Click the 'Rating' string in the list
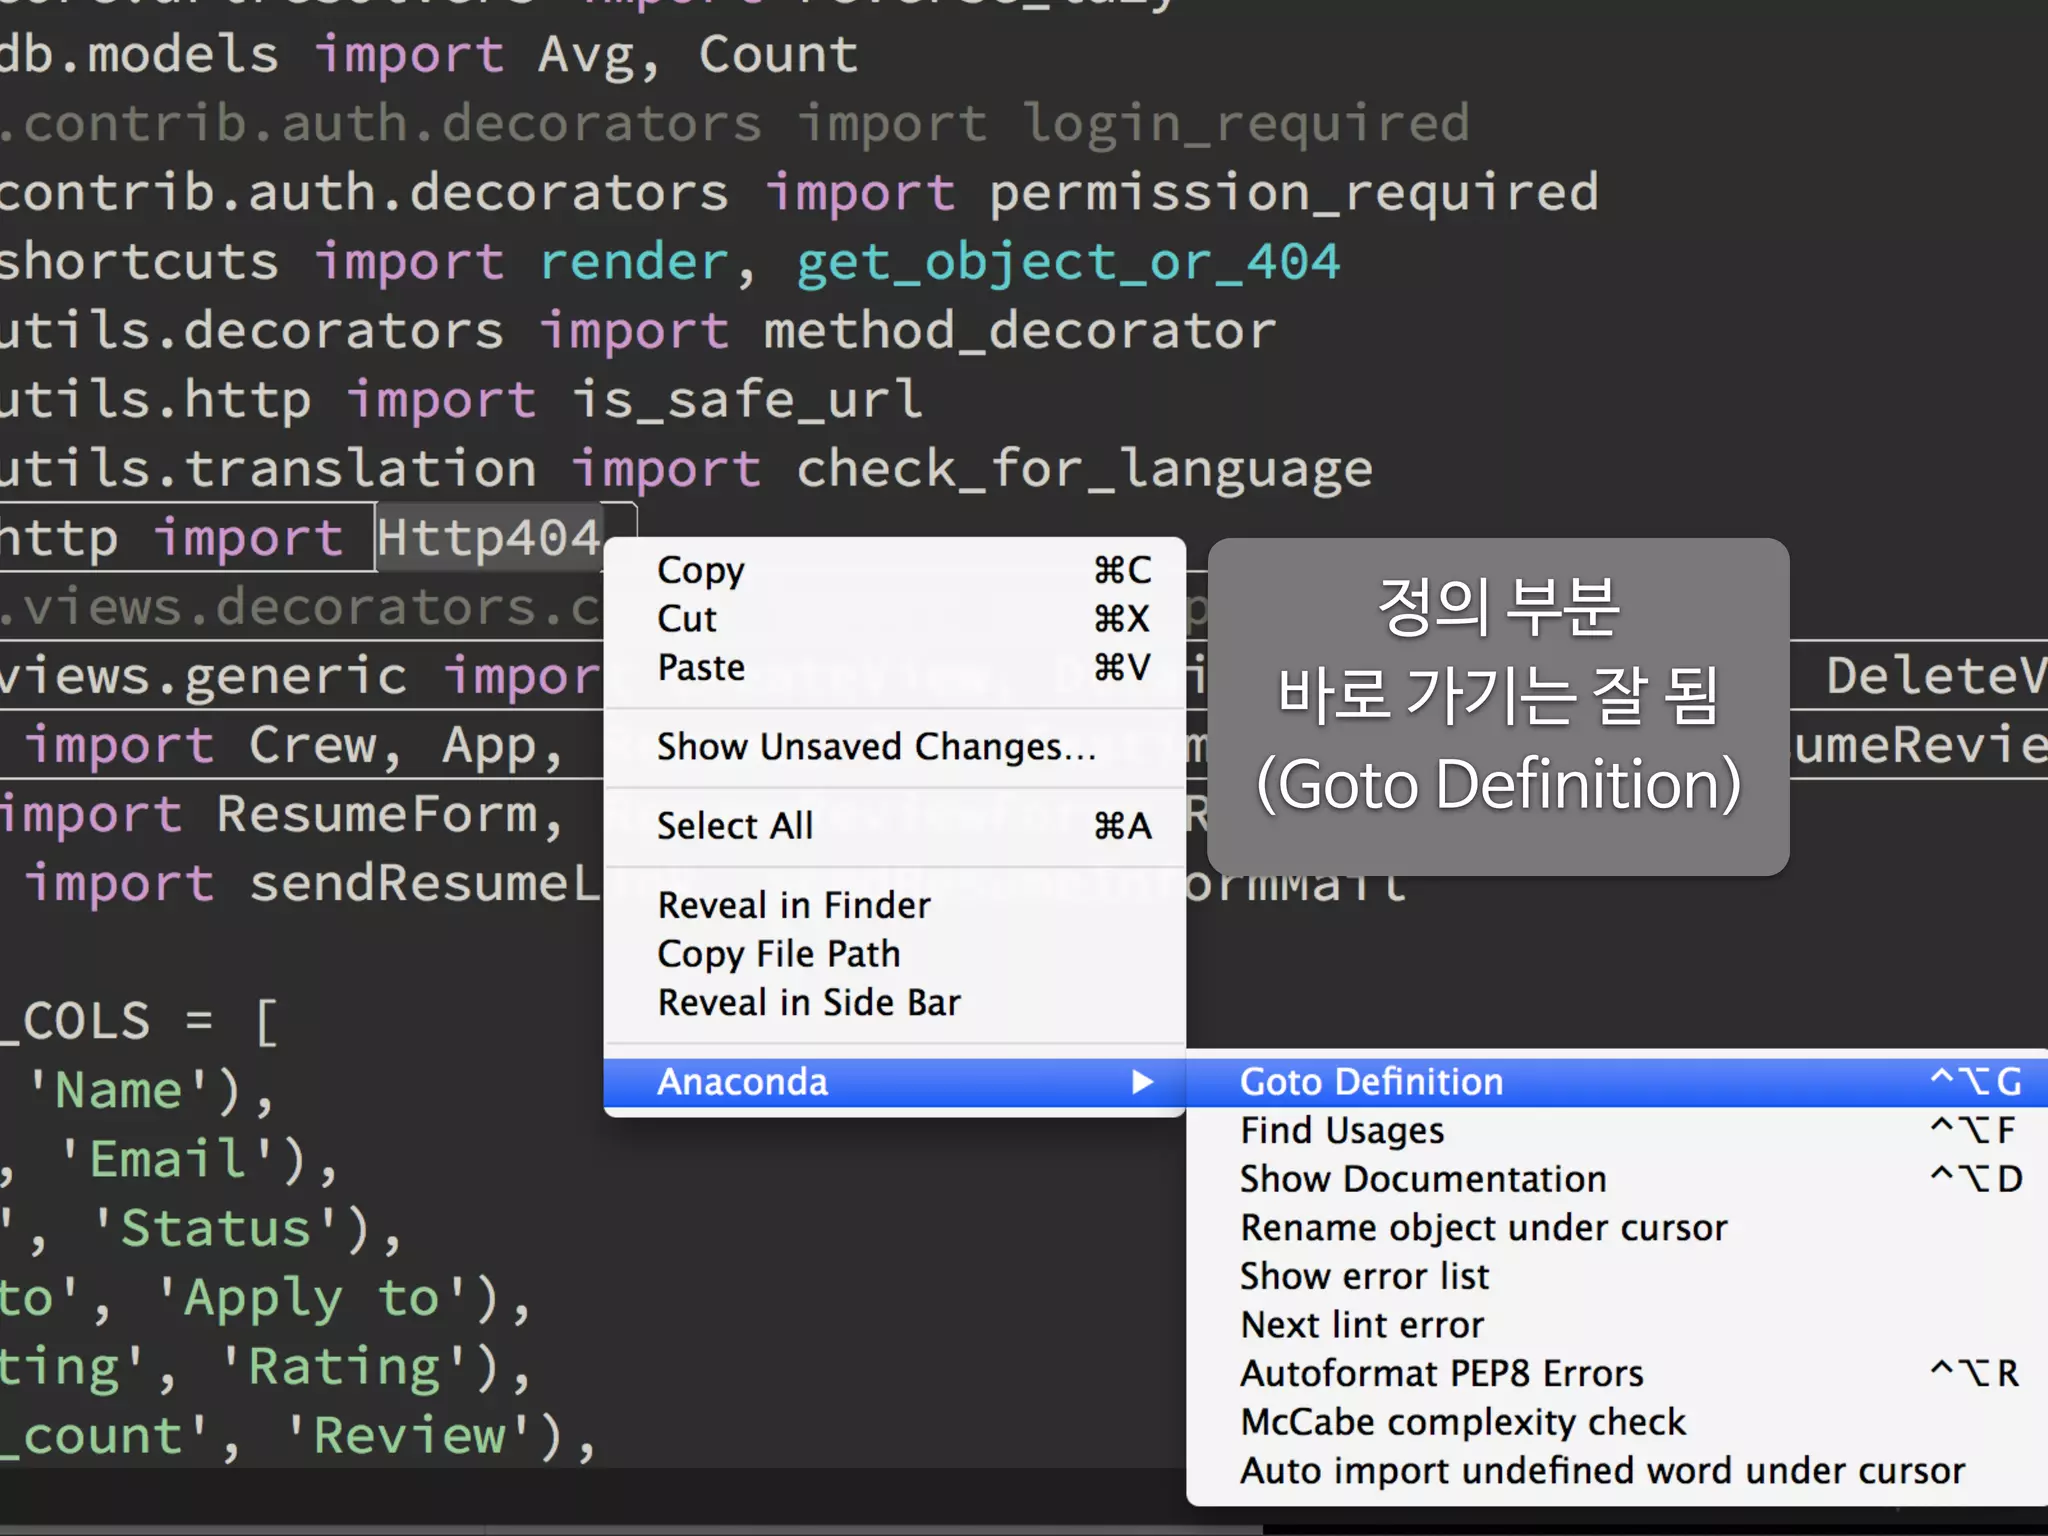The height and width of the screenshot is (1536, 2048). point(345,1367)
